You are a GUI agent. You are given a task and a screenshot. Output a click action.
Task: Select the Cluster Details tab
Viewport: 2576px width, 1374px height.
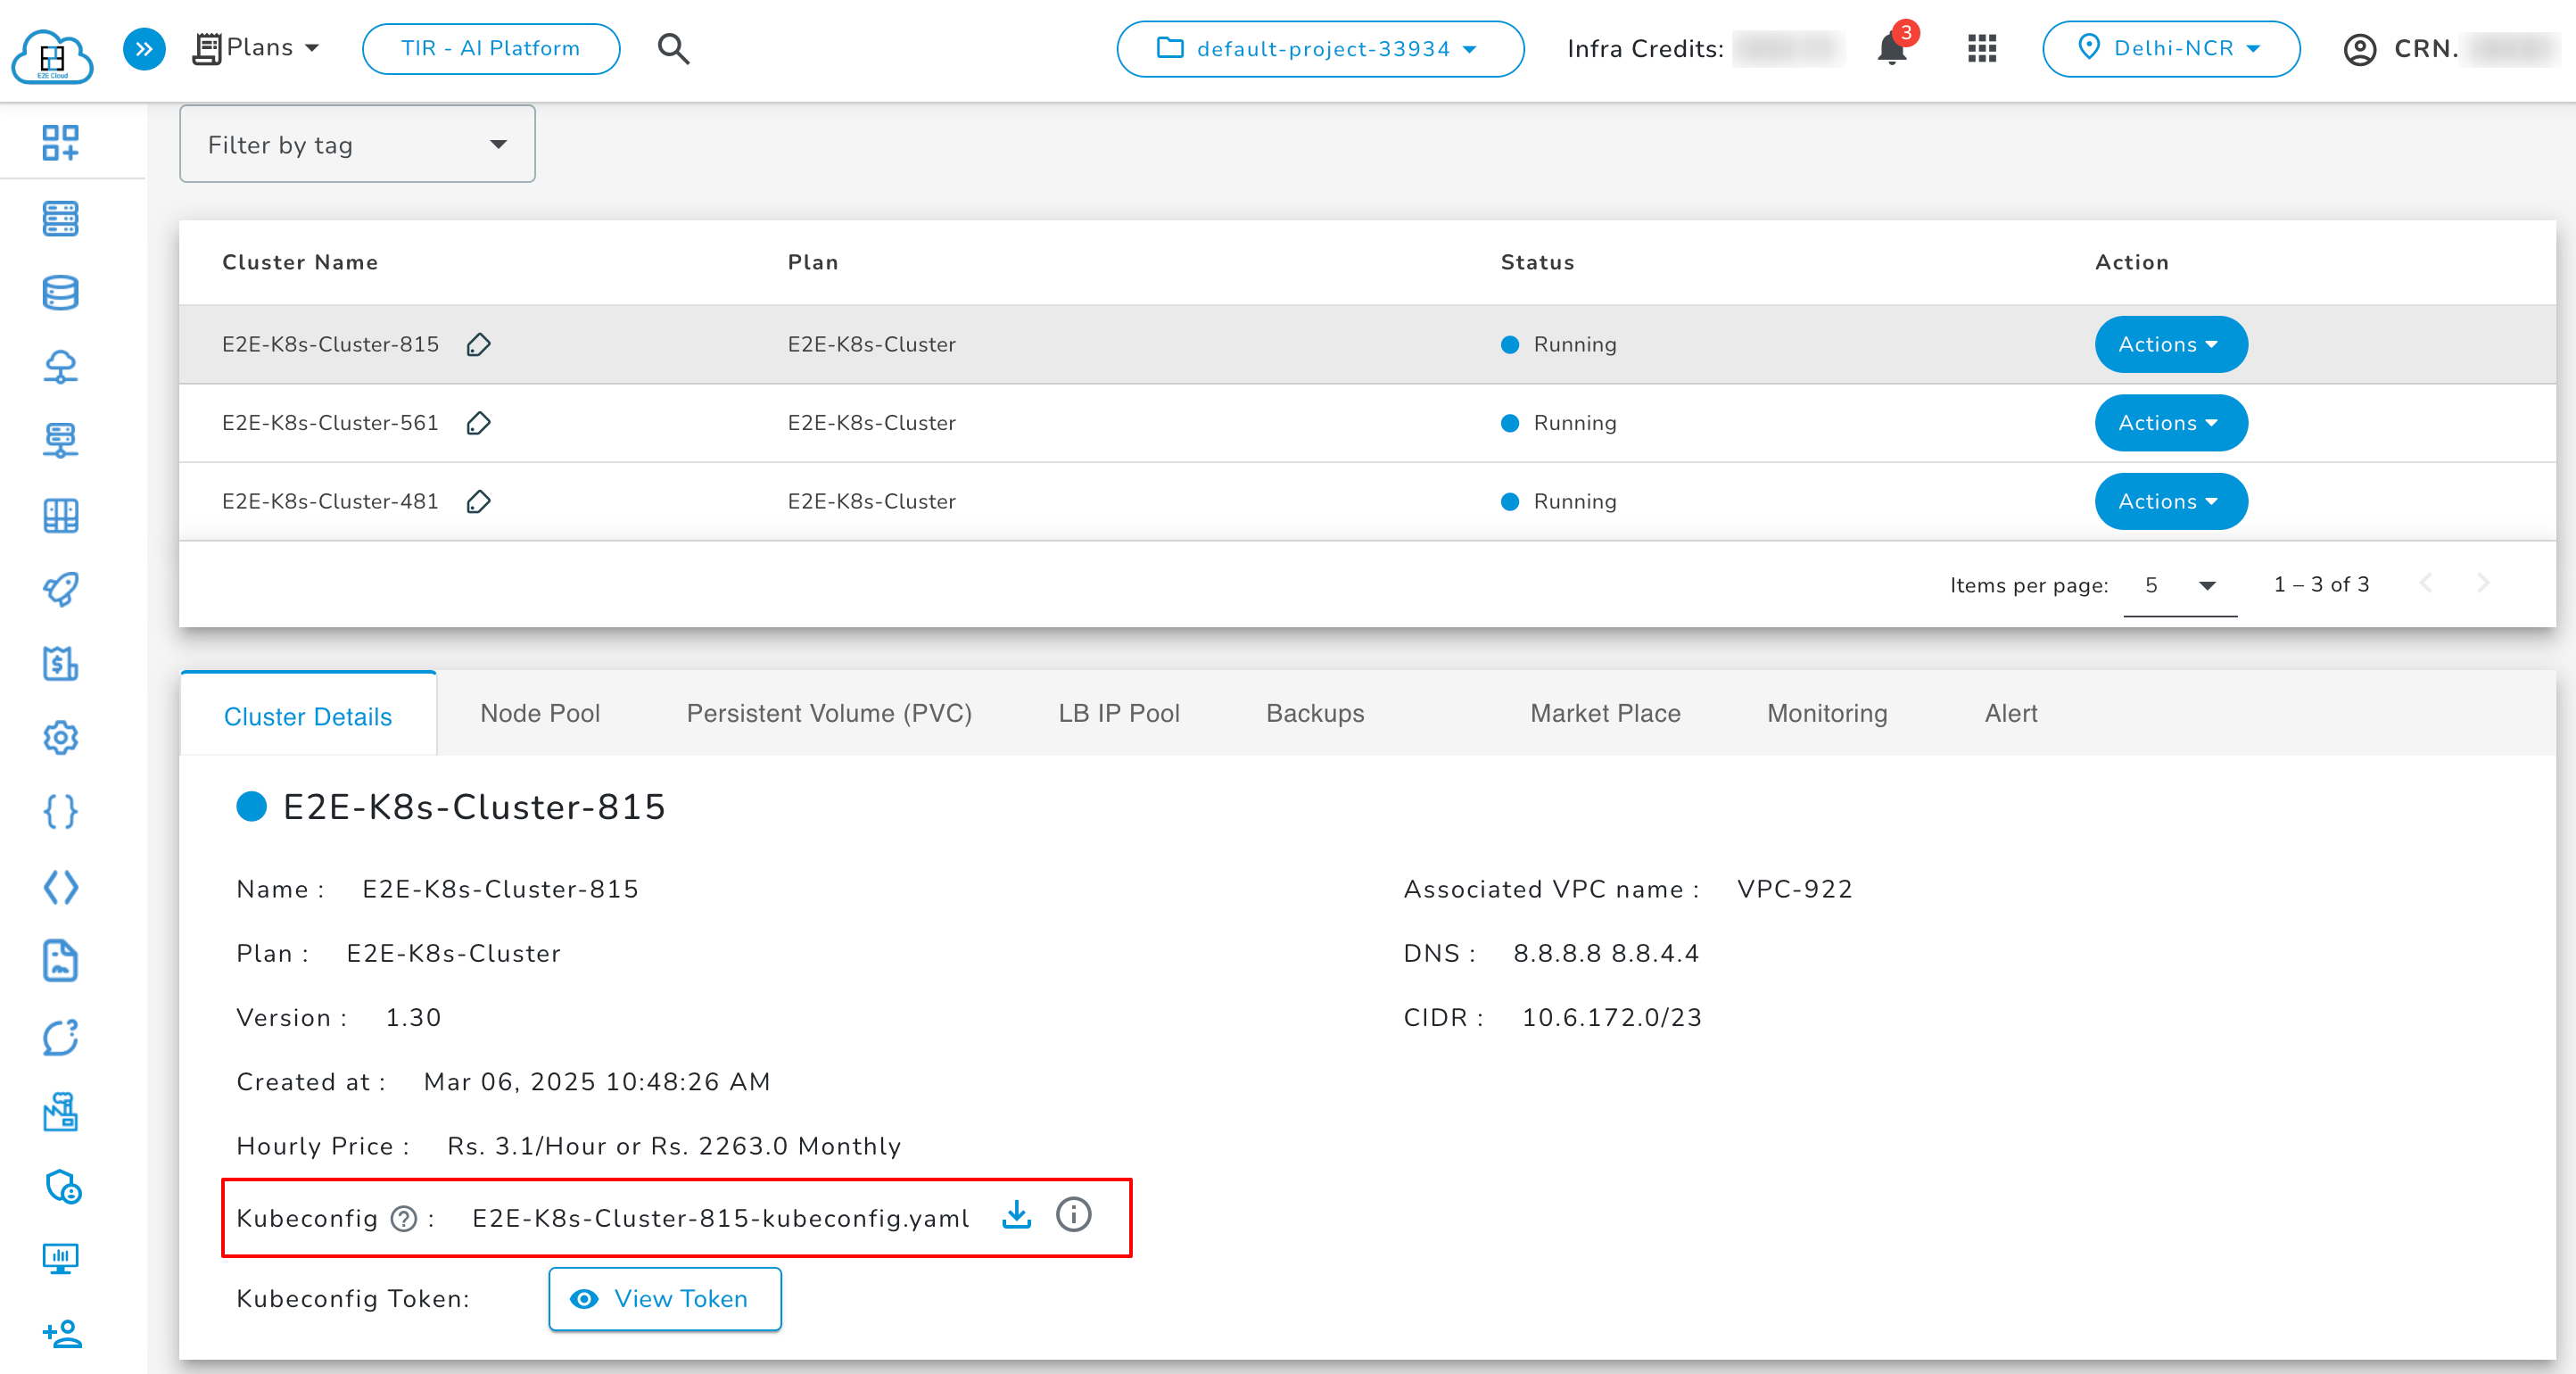[308, 715]
